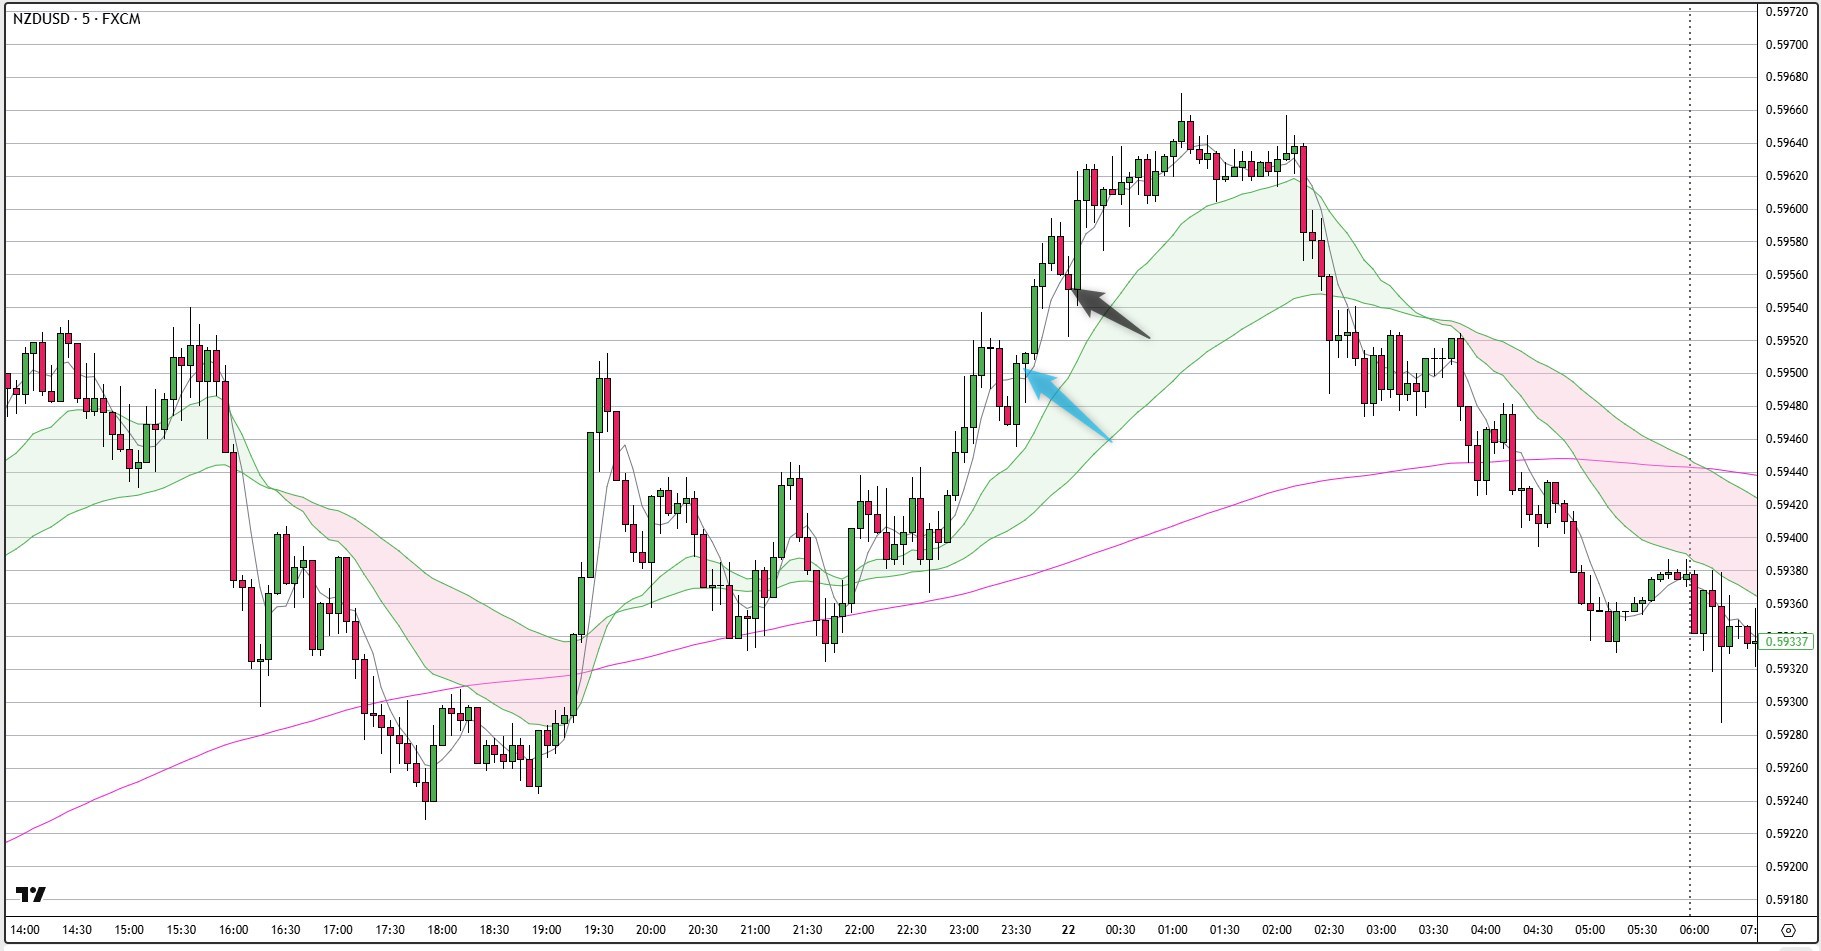This screenshot has height=951, width=1821.
Task: Select the dark gray arrow drawing
Action: pyautogui.click(x=1109, y=313)
